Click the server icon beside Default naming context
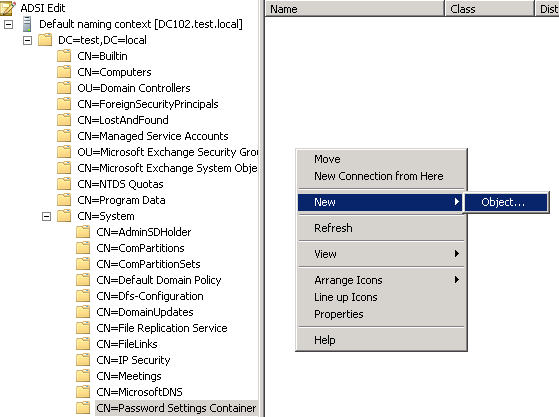559x417 pixels. (x=27, y=24)
